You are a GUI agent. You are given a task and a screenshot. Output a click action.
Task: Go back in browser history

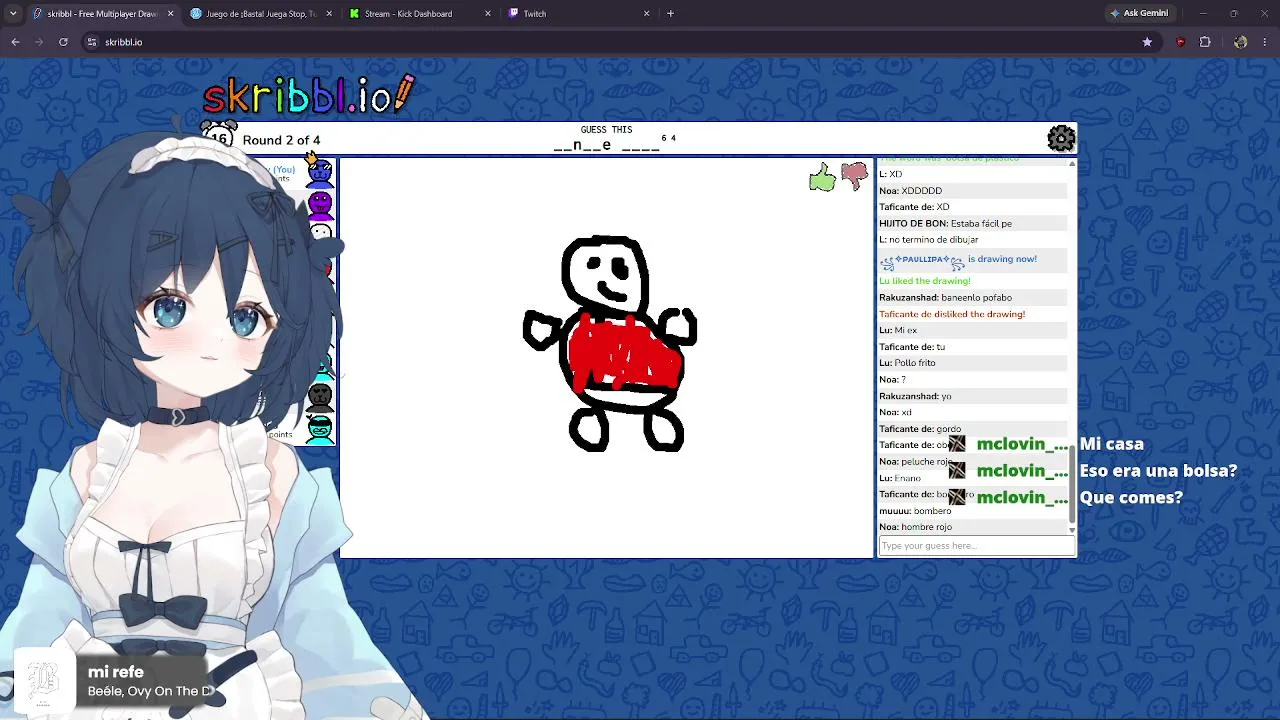click(15, 42)
